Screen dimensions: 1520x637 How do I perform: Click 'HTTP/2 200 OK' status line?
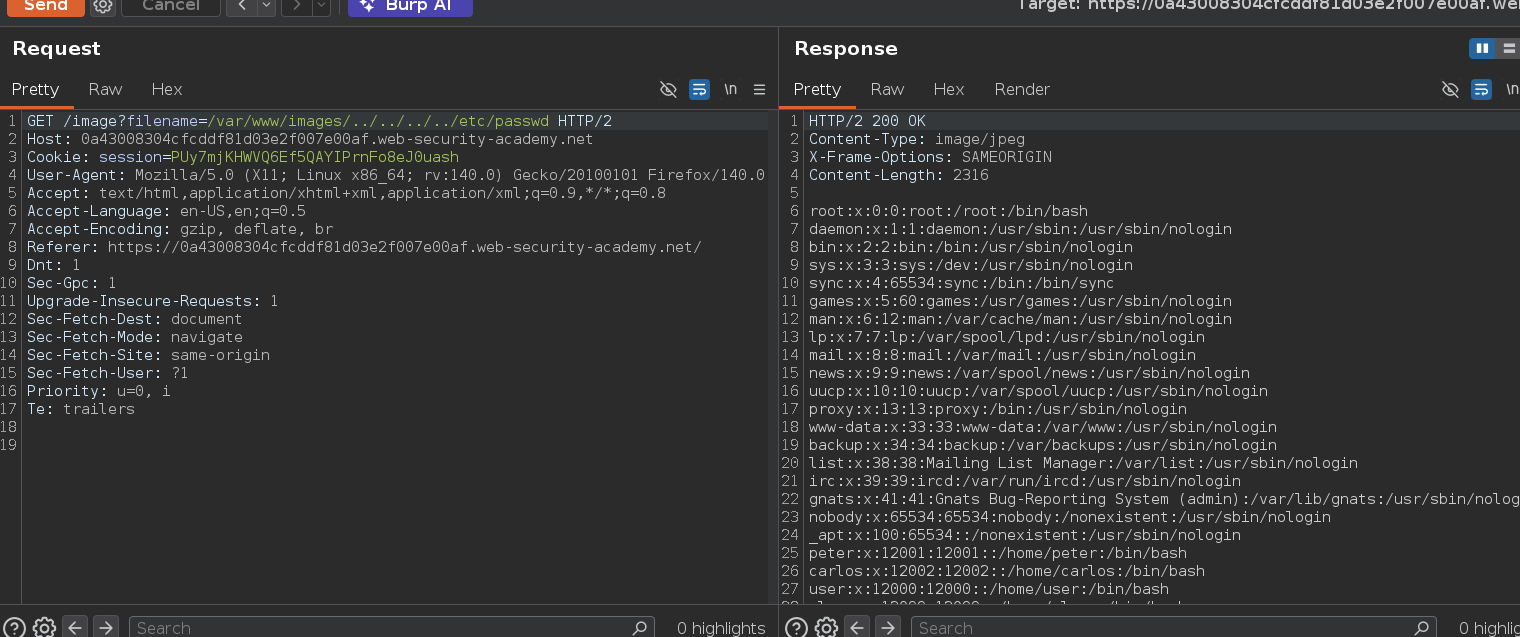tap(867, 121)
